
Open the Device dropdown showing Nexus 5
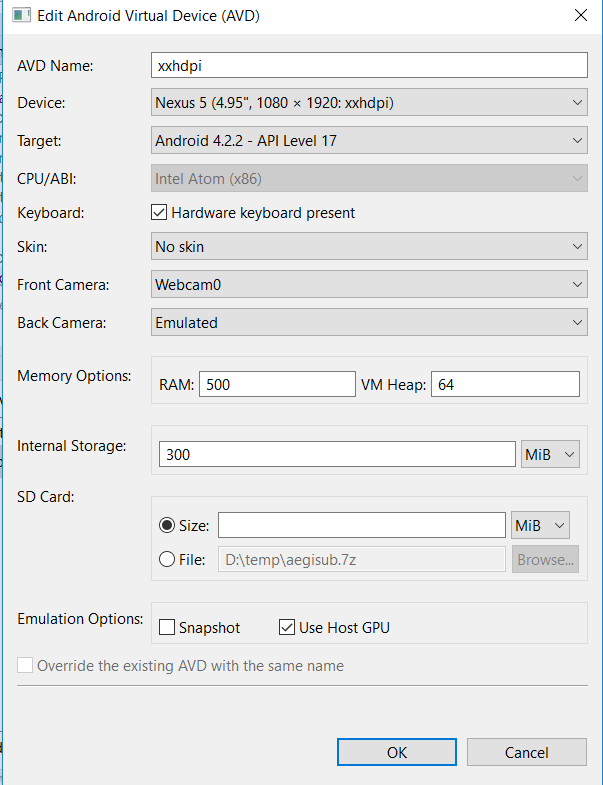[369, 103]
